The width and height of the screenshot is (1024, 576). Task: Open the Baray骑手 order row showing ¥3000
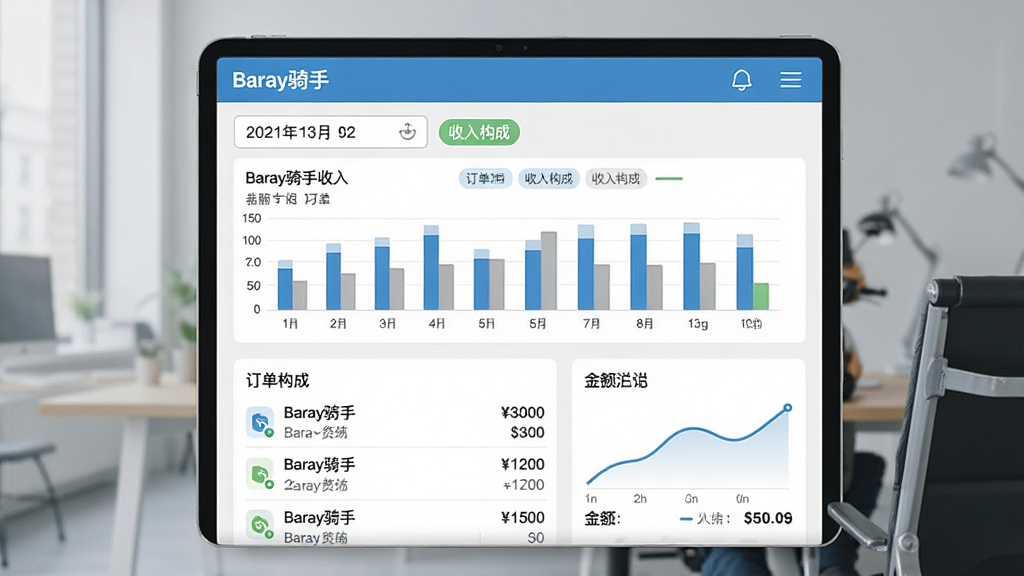pyautogui.click(x=395, y=422)
